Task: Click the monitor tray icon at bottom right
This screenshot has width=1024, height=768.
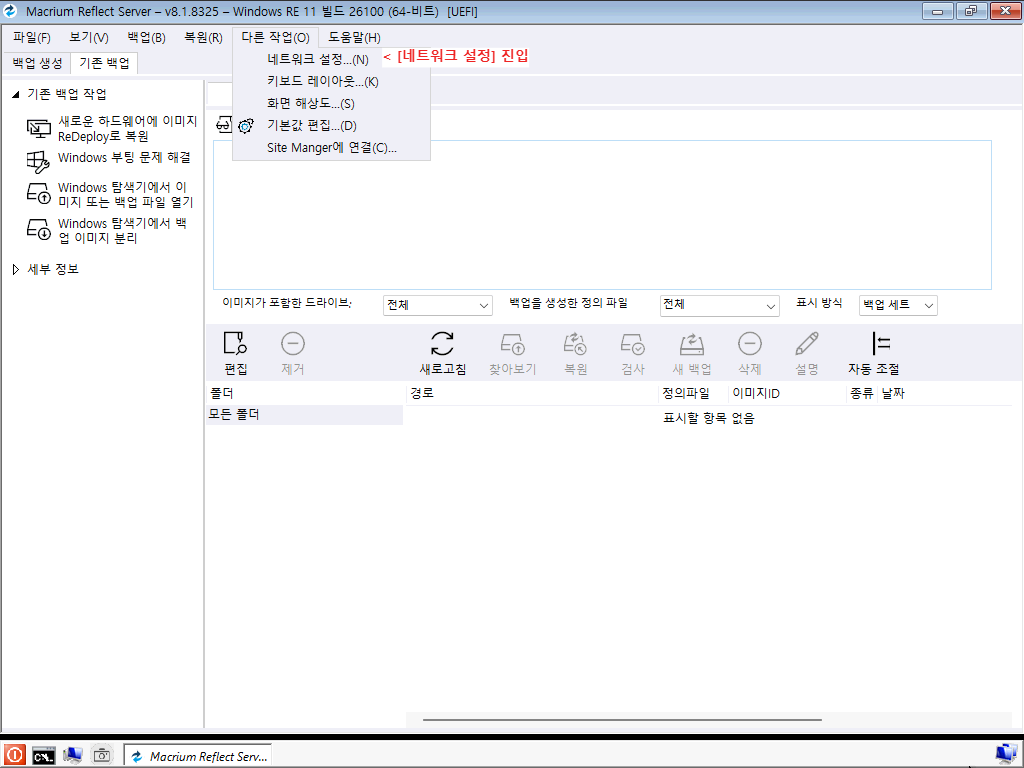Action: [1007, 755]
